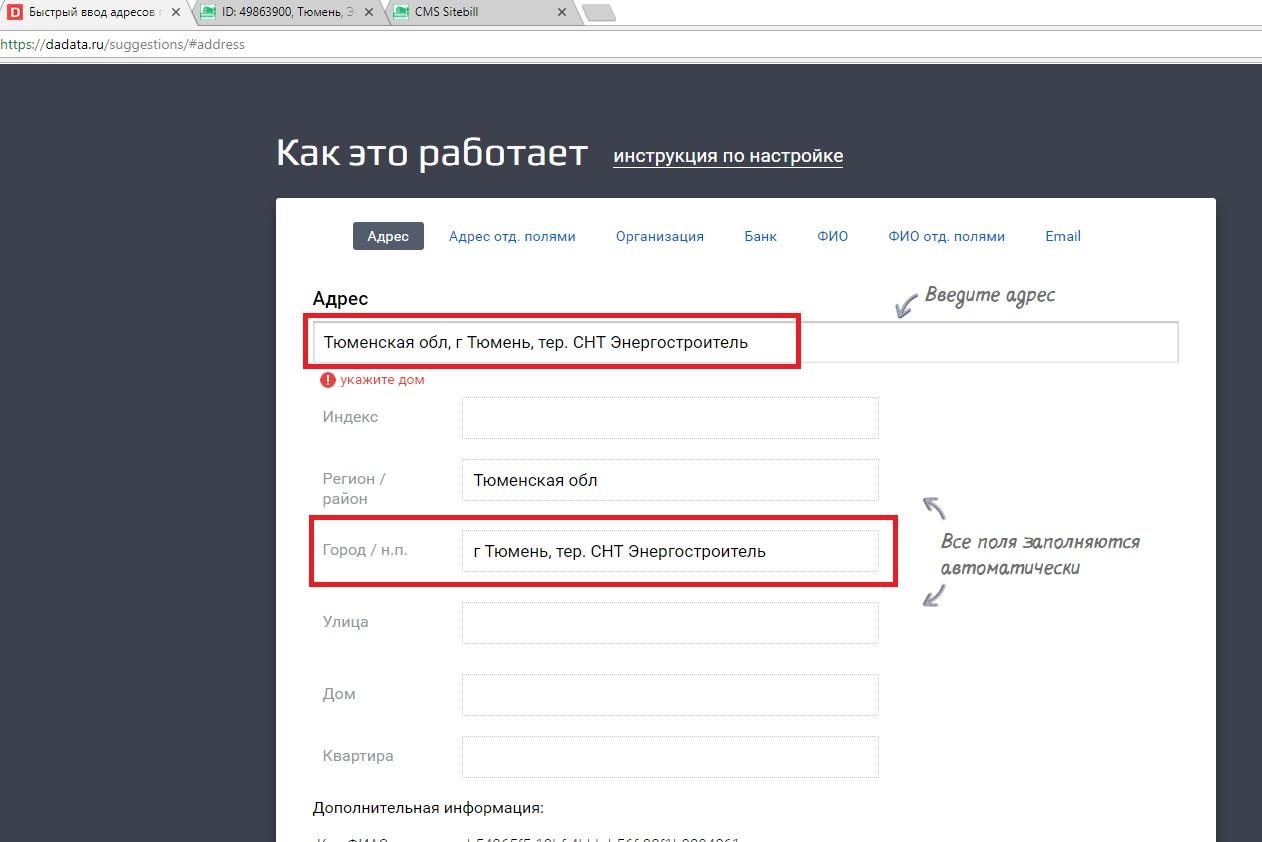Click the empty 'Квартира' field

pyautogui.click(x=670, y=756)
